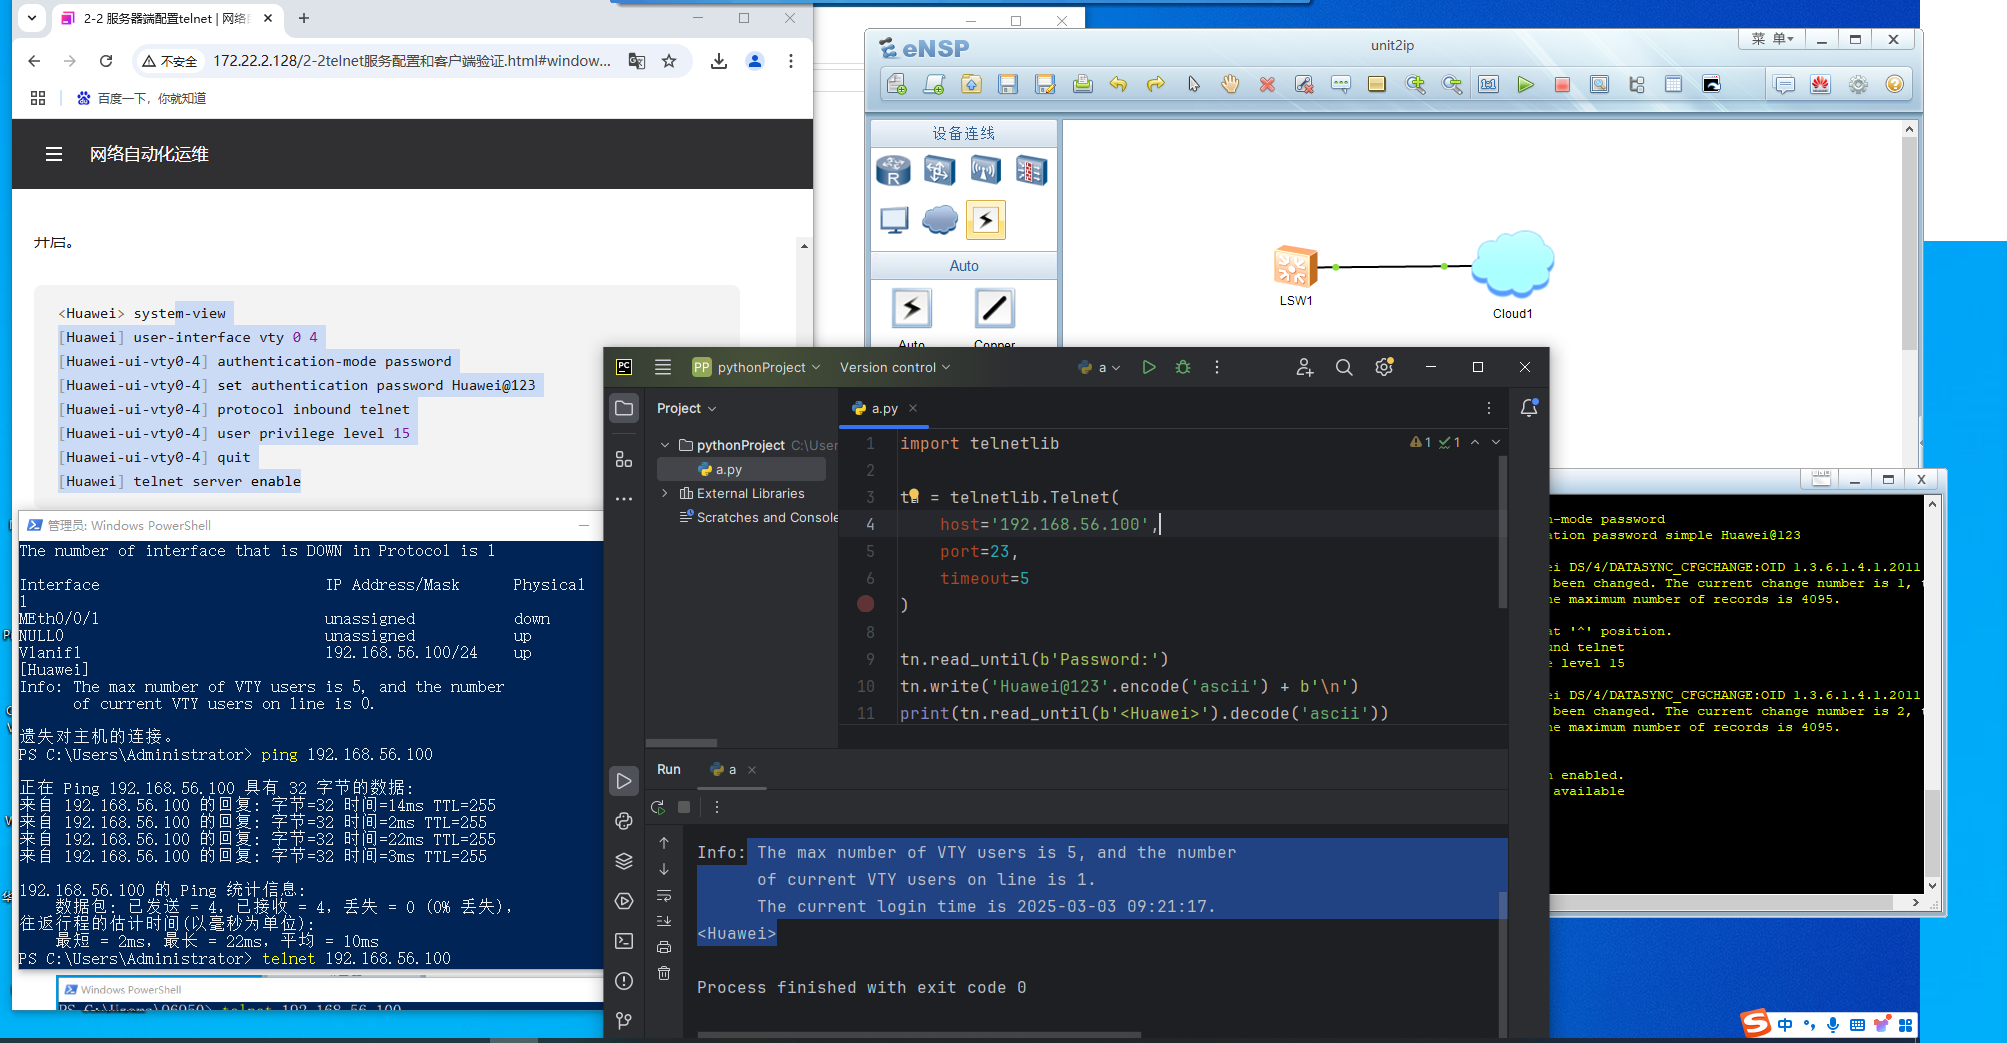Toggle soft-wrap in the Run console

tap(664, 896)
